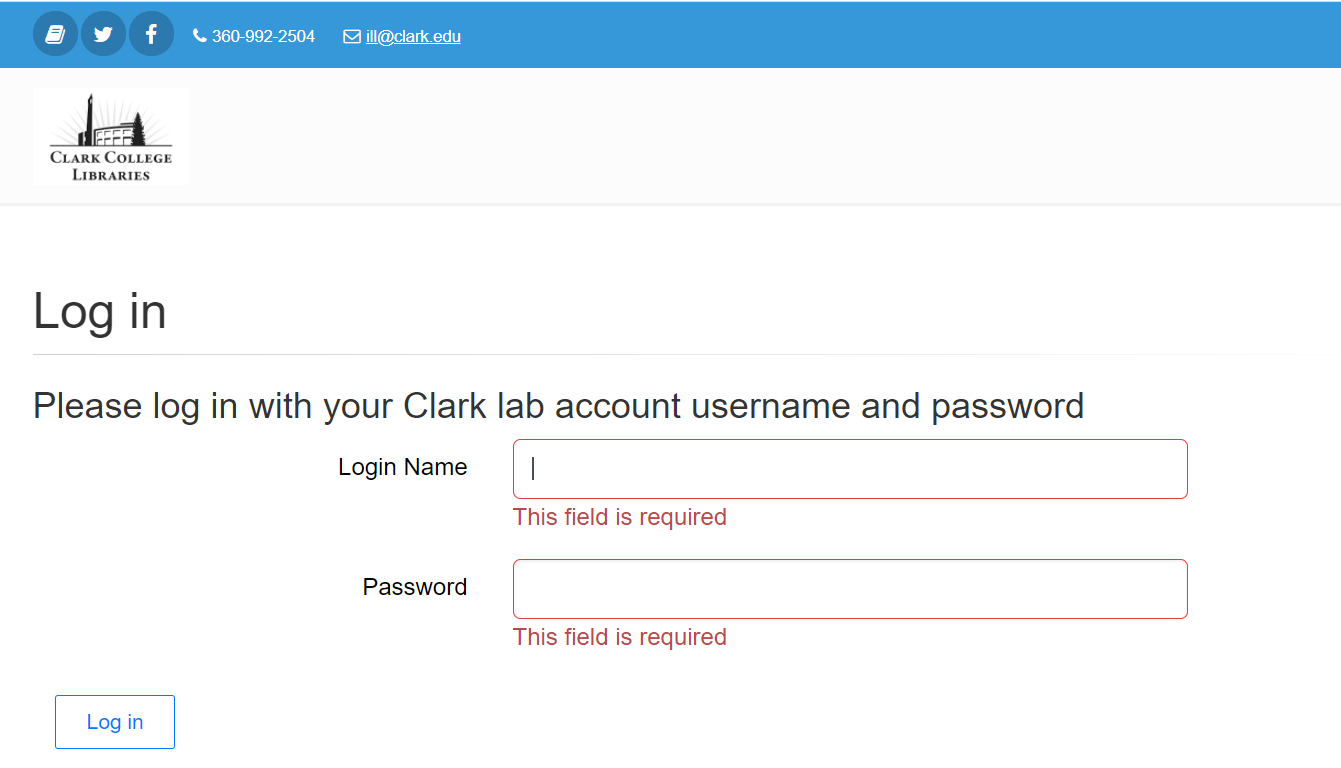This screenshot has height=768, width=1341.
Task: Click the Clark College Libraries logo
Action: click(x=111, y=137)
